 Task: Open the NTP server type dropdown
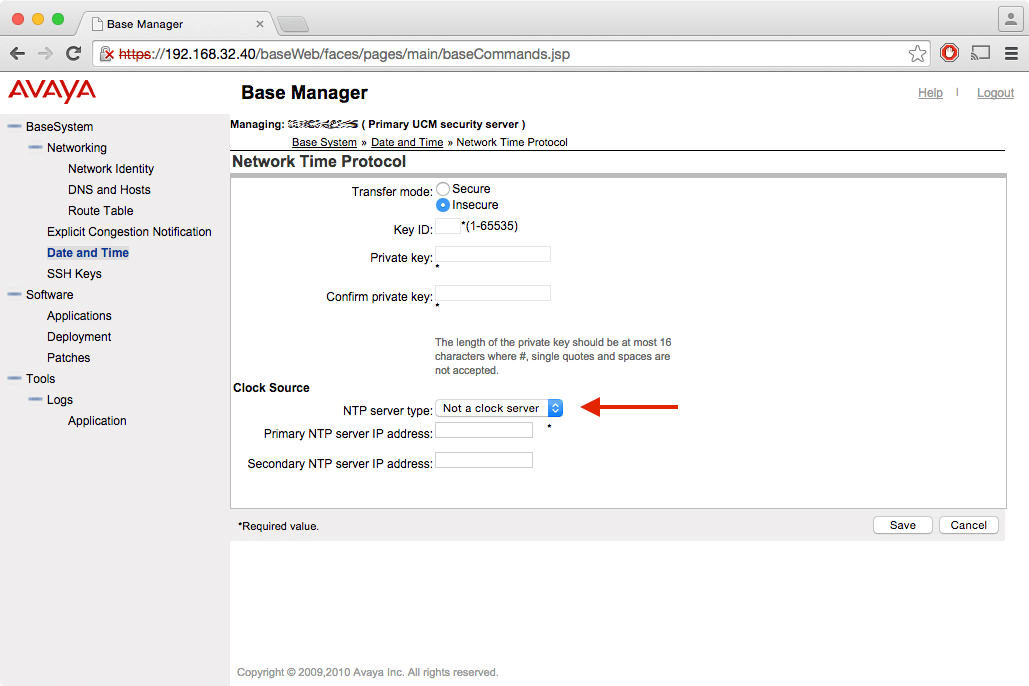point(499,408)
